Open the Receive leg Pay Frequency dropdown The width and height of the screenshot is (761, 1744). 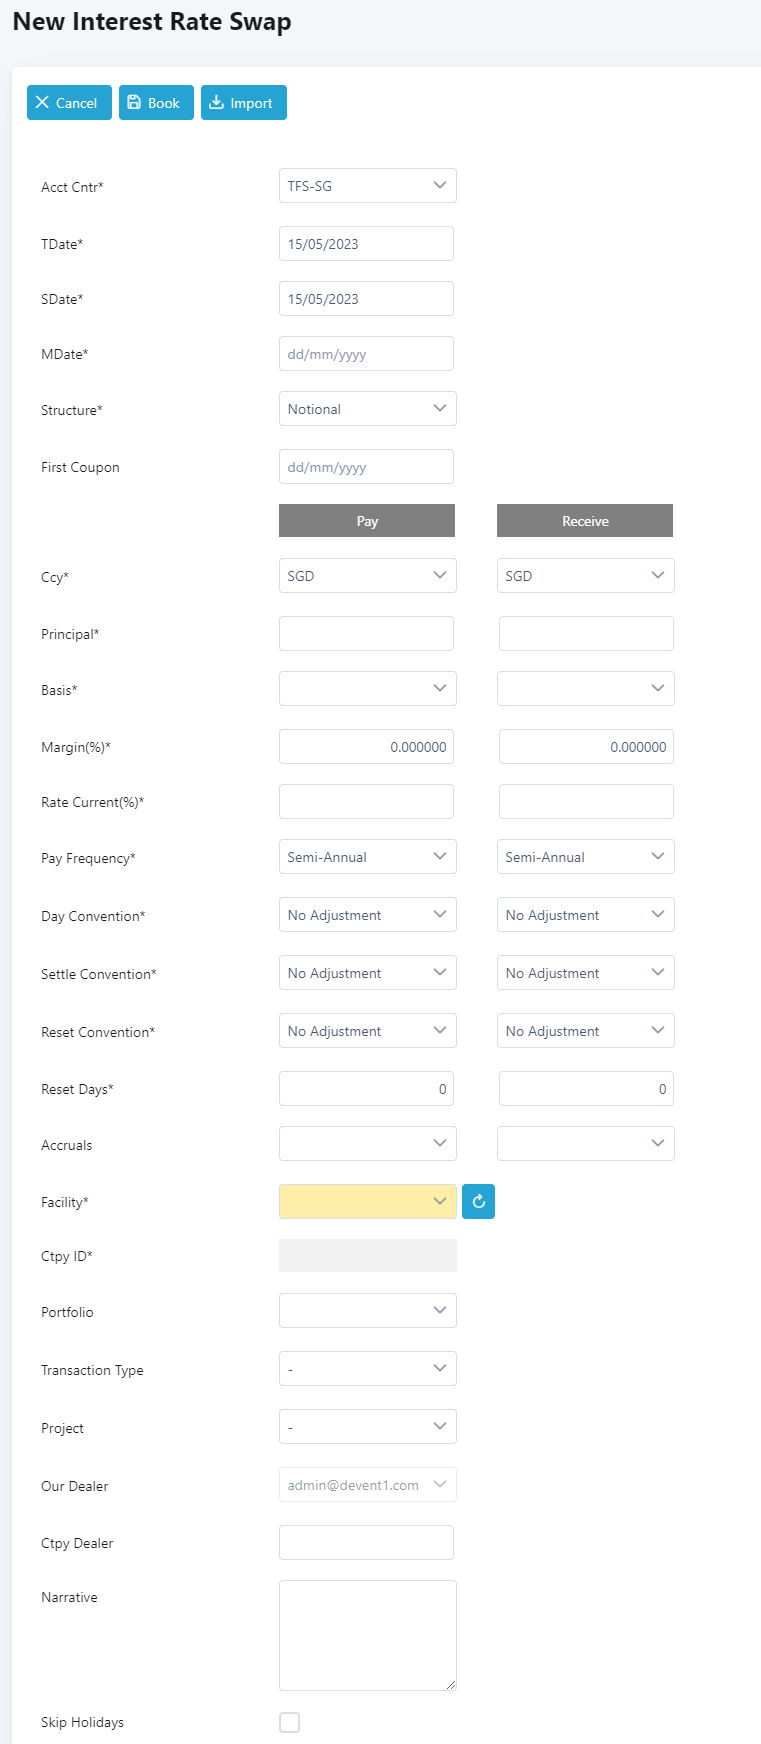[x=586, y=857]
